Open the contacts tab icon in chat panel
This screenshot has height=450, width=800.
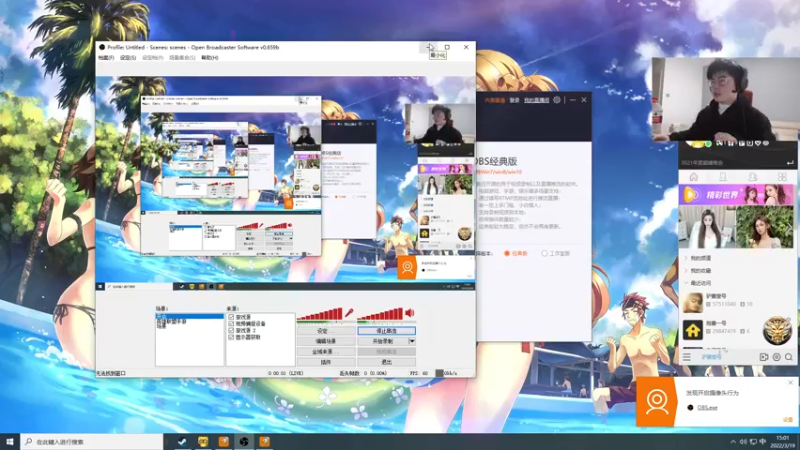[753, 177]
